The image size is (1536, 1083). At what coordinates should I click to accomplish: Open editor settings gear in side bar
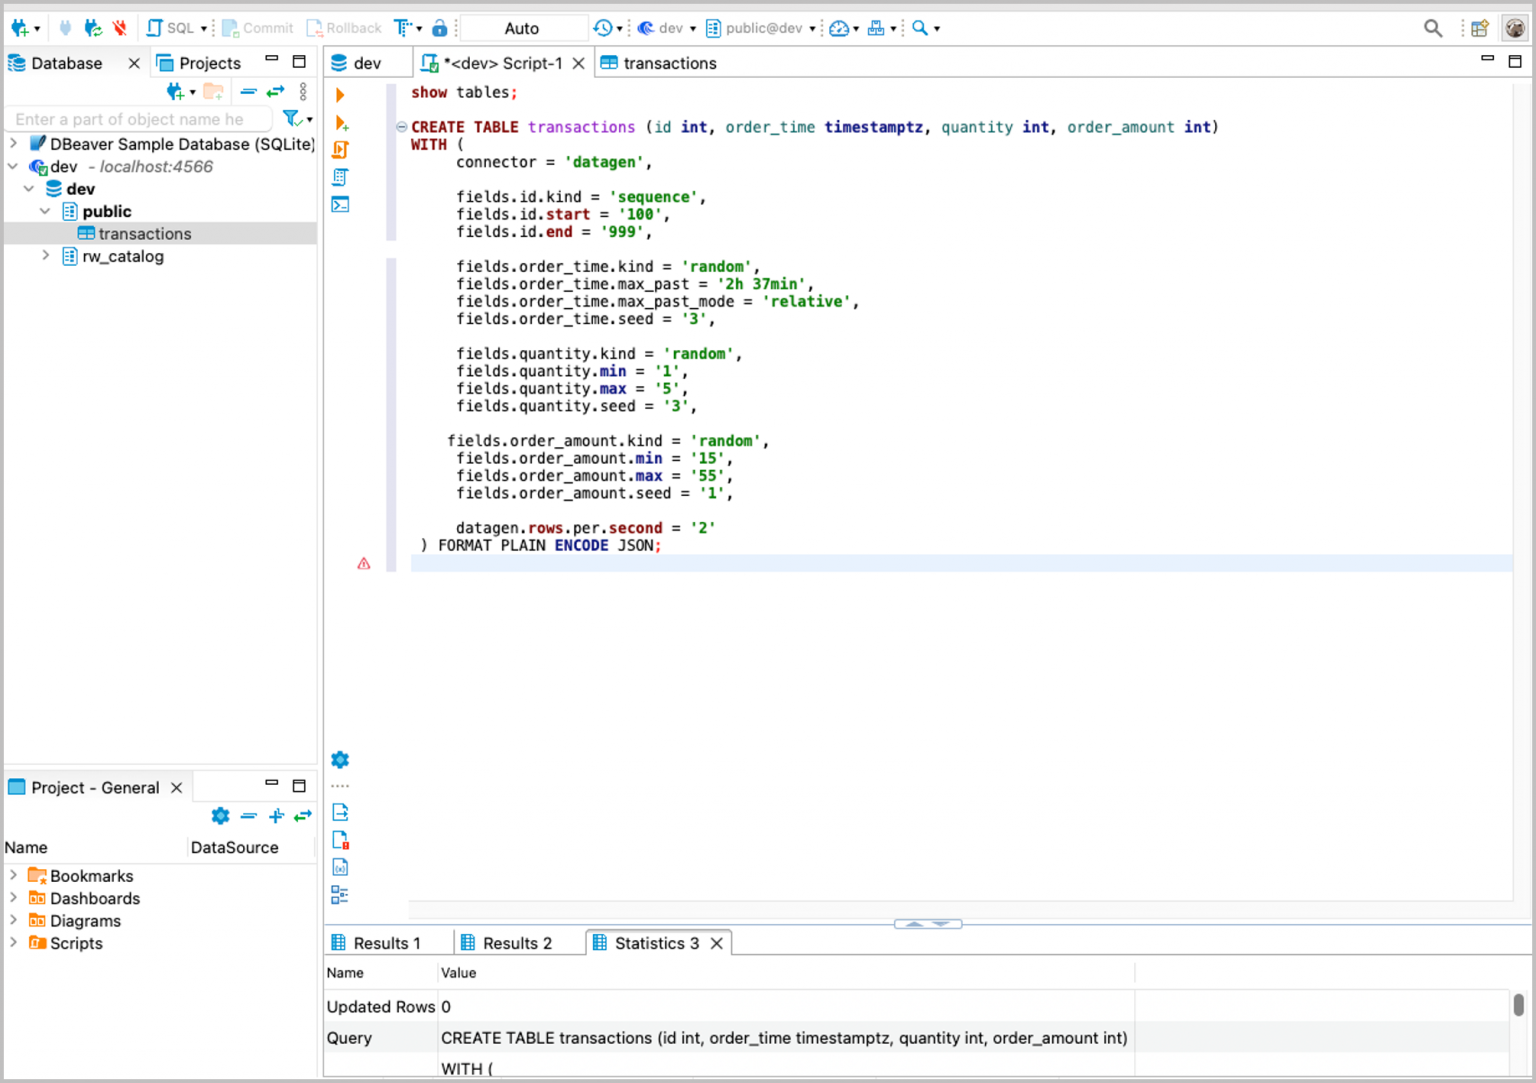pyautogui.click(x=340, y=760)
